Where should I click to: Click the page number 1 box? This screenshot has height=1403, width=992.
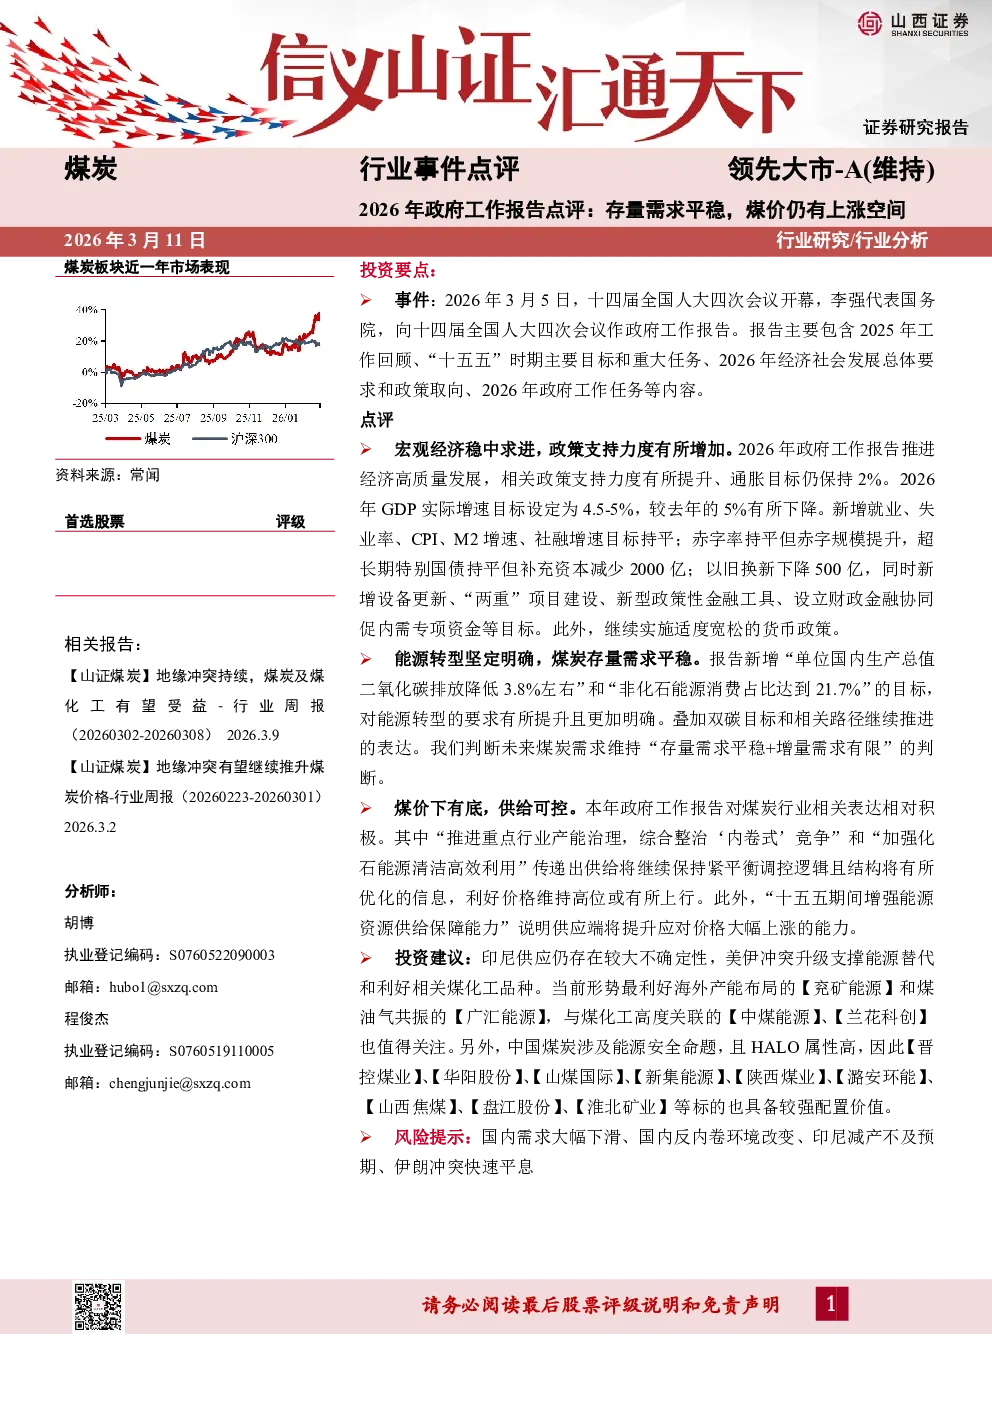(831, 1304)
